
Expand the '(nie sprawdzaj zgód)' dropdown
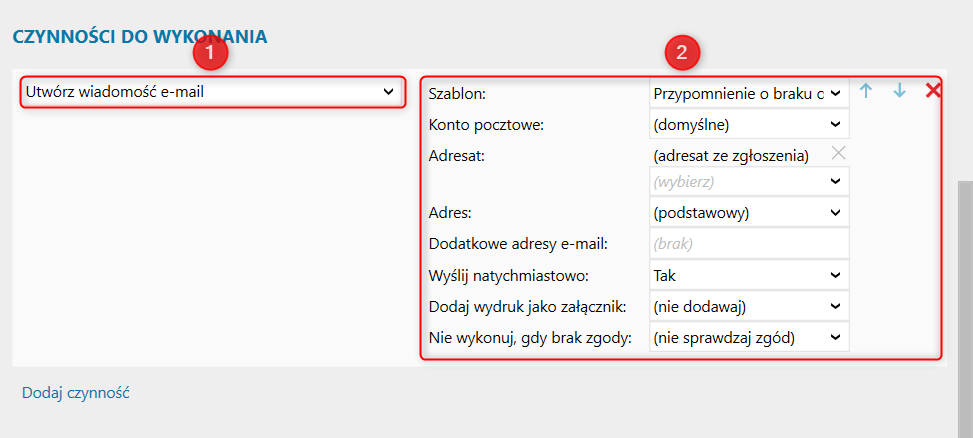(748, 337)
